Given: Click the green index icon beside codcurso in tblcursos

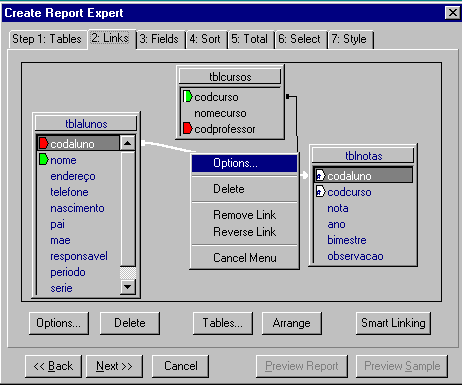Looking at the screenshot, I should [188, 97].
